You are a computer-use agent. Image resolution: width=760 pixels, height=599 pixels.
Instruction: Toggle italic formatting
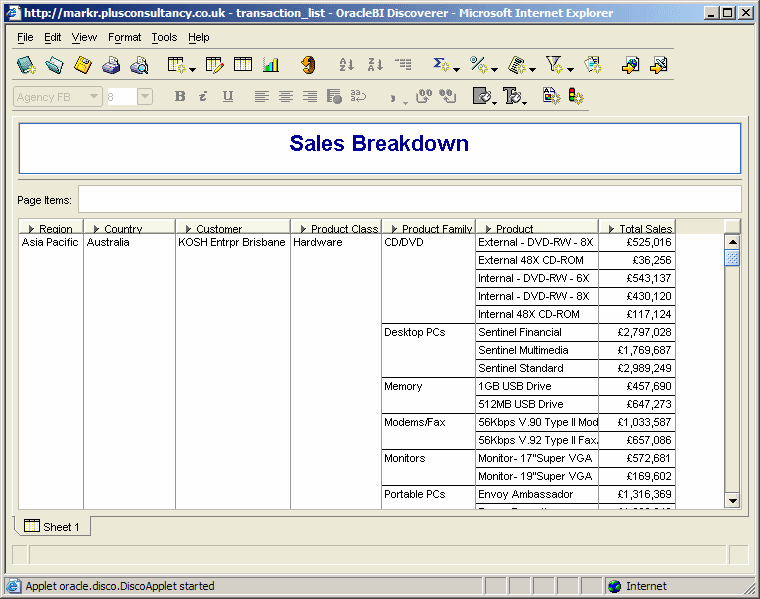pos(203,96)
